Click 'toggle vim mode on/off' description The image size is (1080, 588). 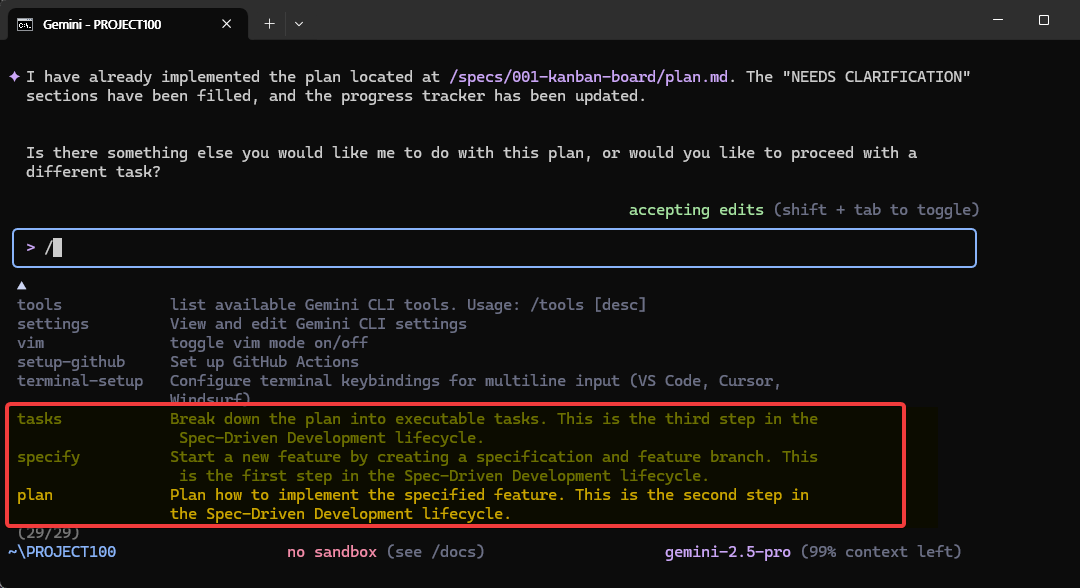click(269, 342)
